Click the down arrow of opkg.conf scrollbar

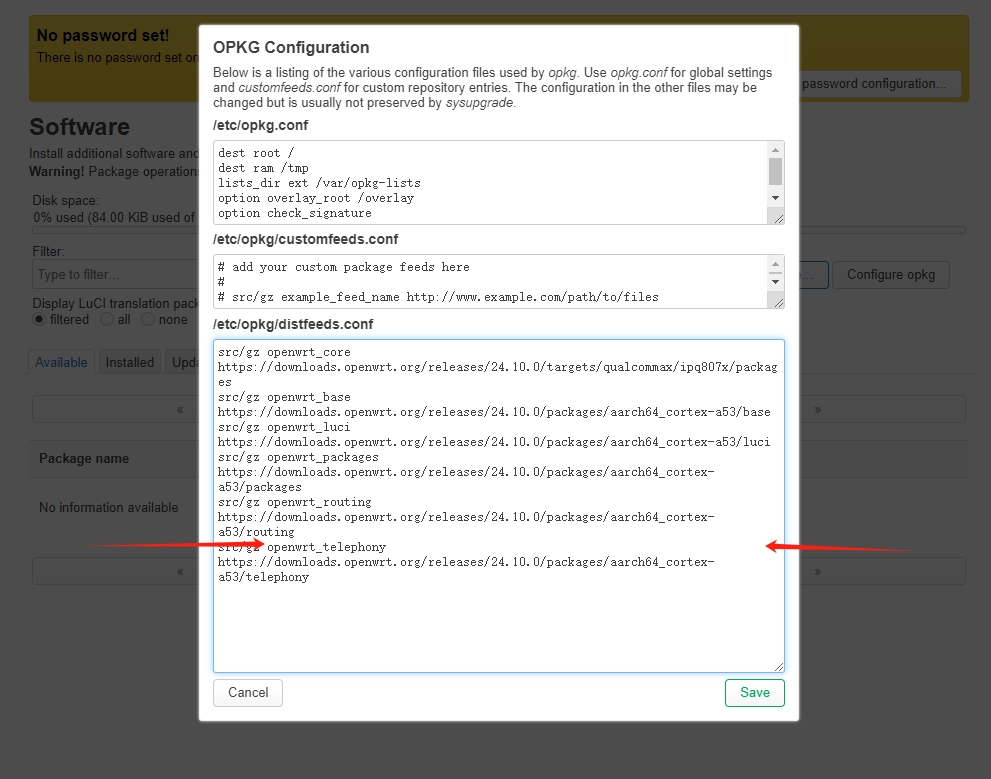click(x=775, y=198)
